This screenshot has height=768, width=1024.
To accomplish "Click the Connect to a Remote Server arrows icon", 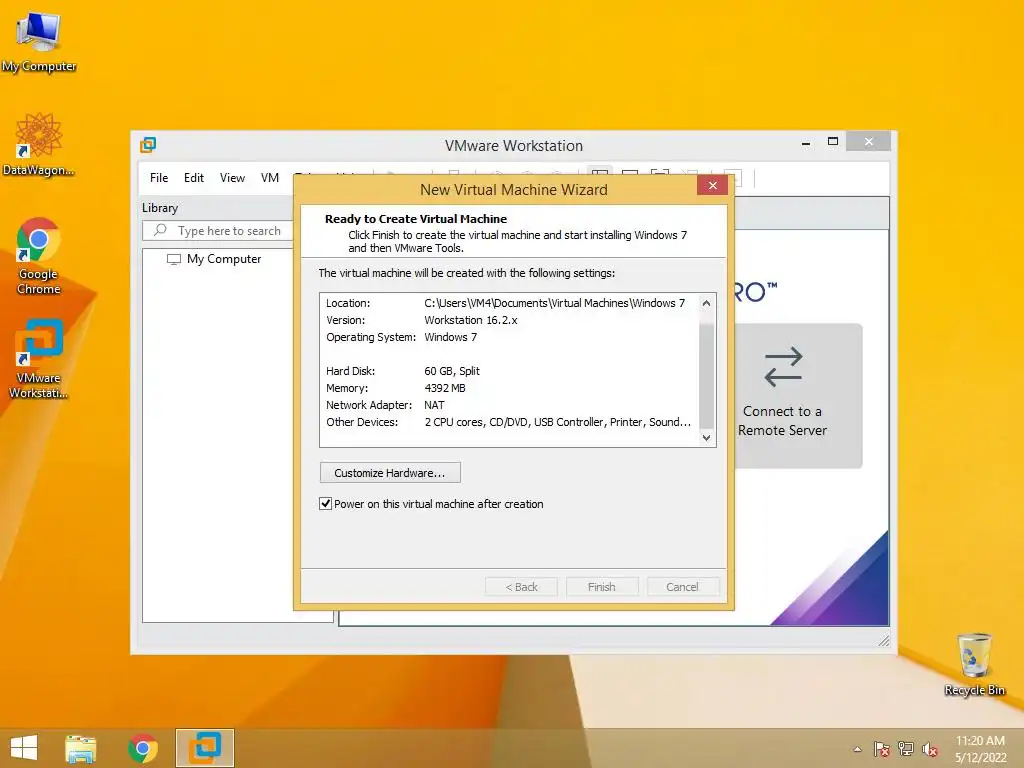I will (782, 366).
